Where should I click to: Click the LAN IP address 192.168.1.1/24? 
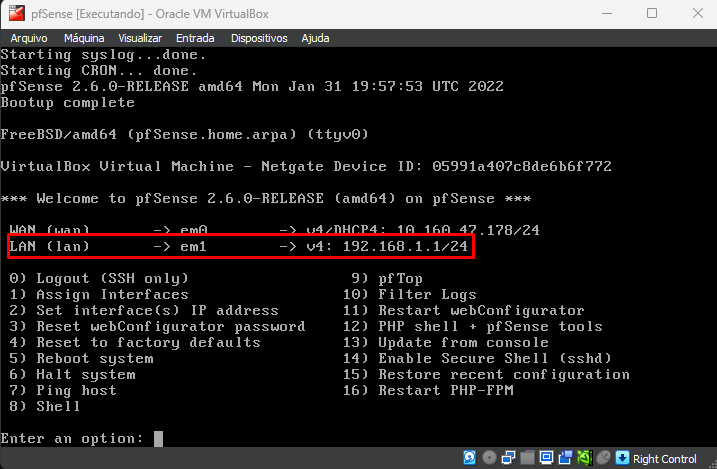405,246
